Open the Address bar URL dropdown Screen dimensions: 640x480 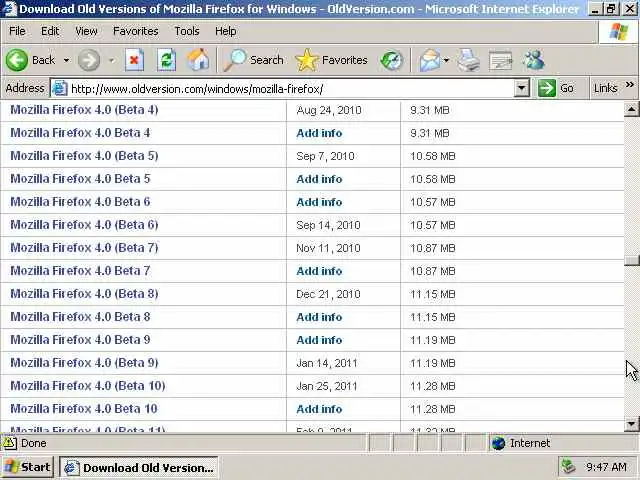(x=522, y=88)
